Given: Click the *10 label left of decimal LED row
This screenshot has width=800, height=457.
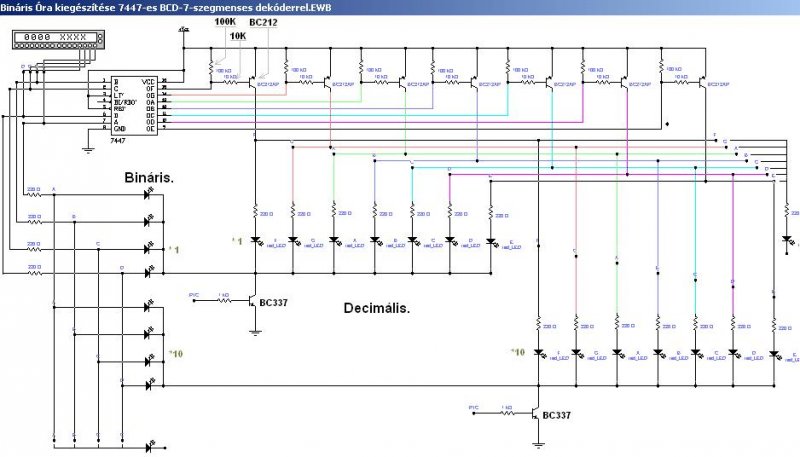Looking at the screenshot, I should tap(517, 352).
